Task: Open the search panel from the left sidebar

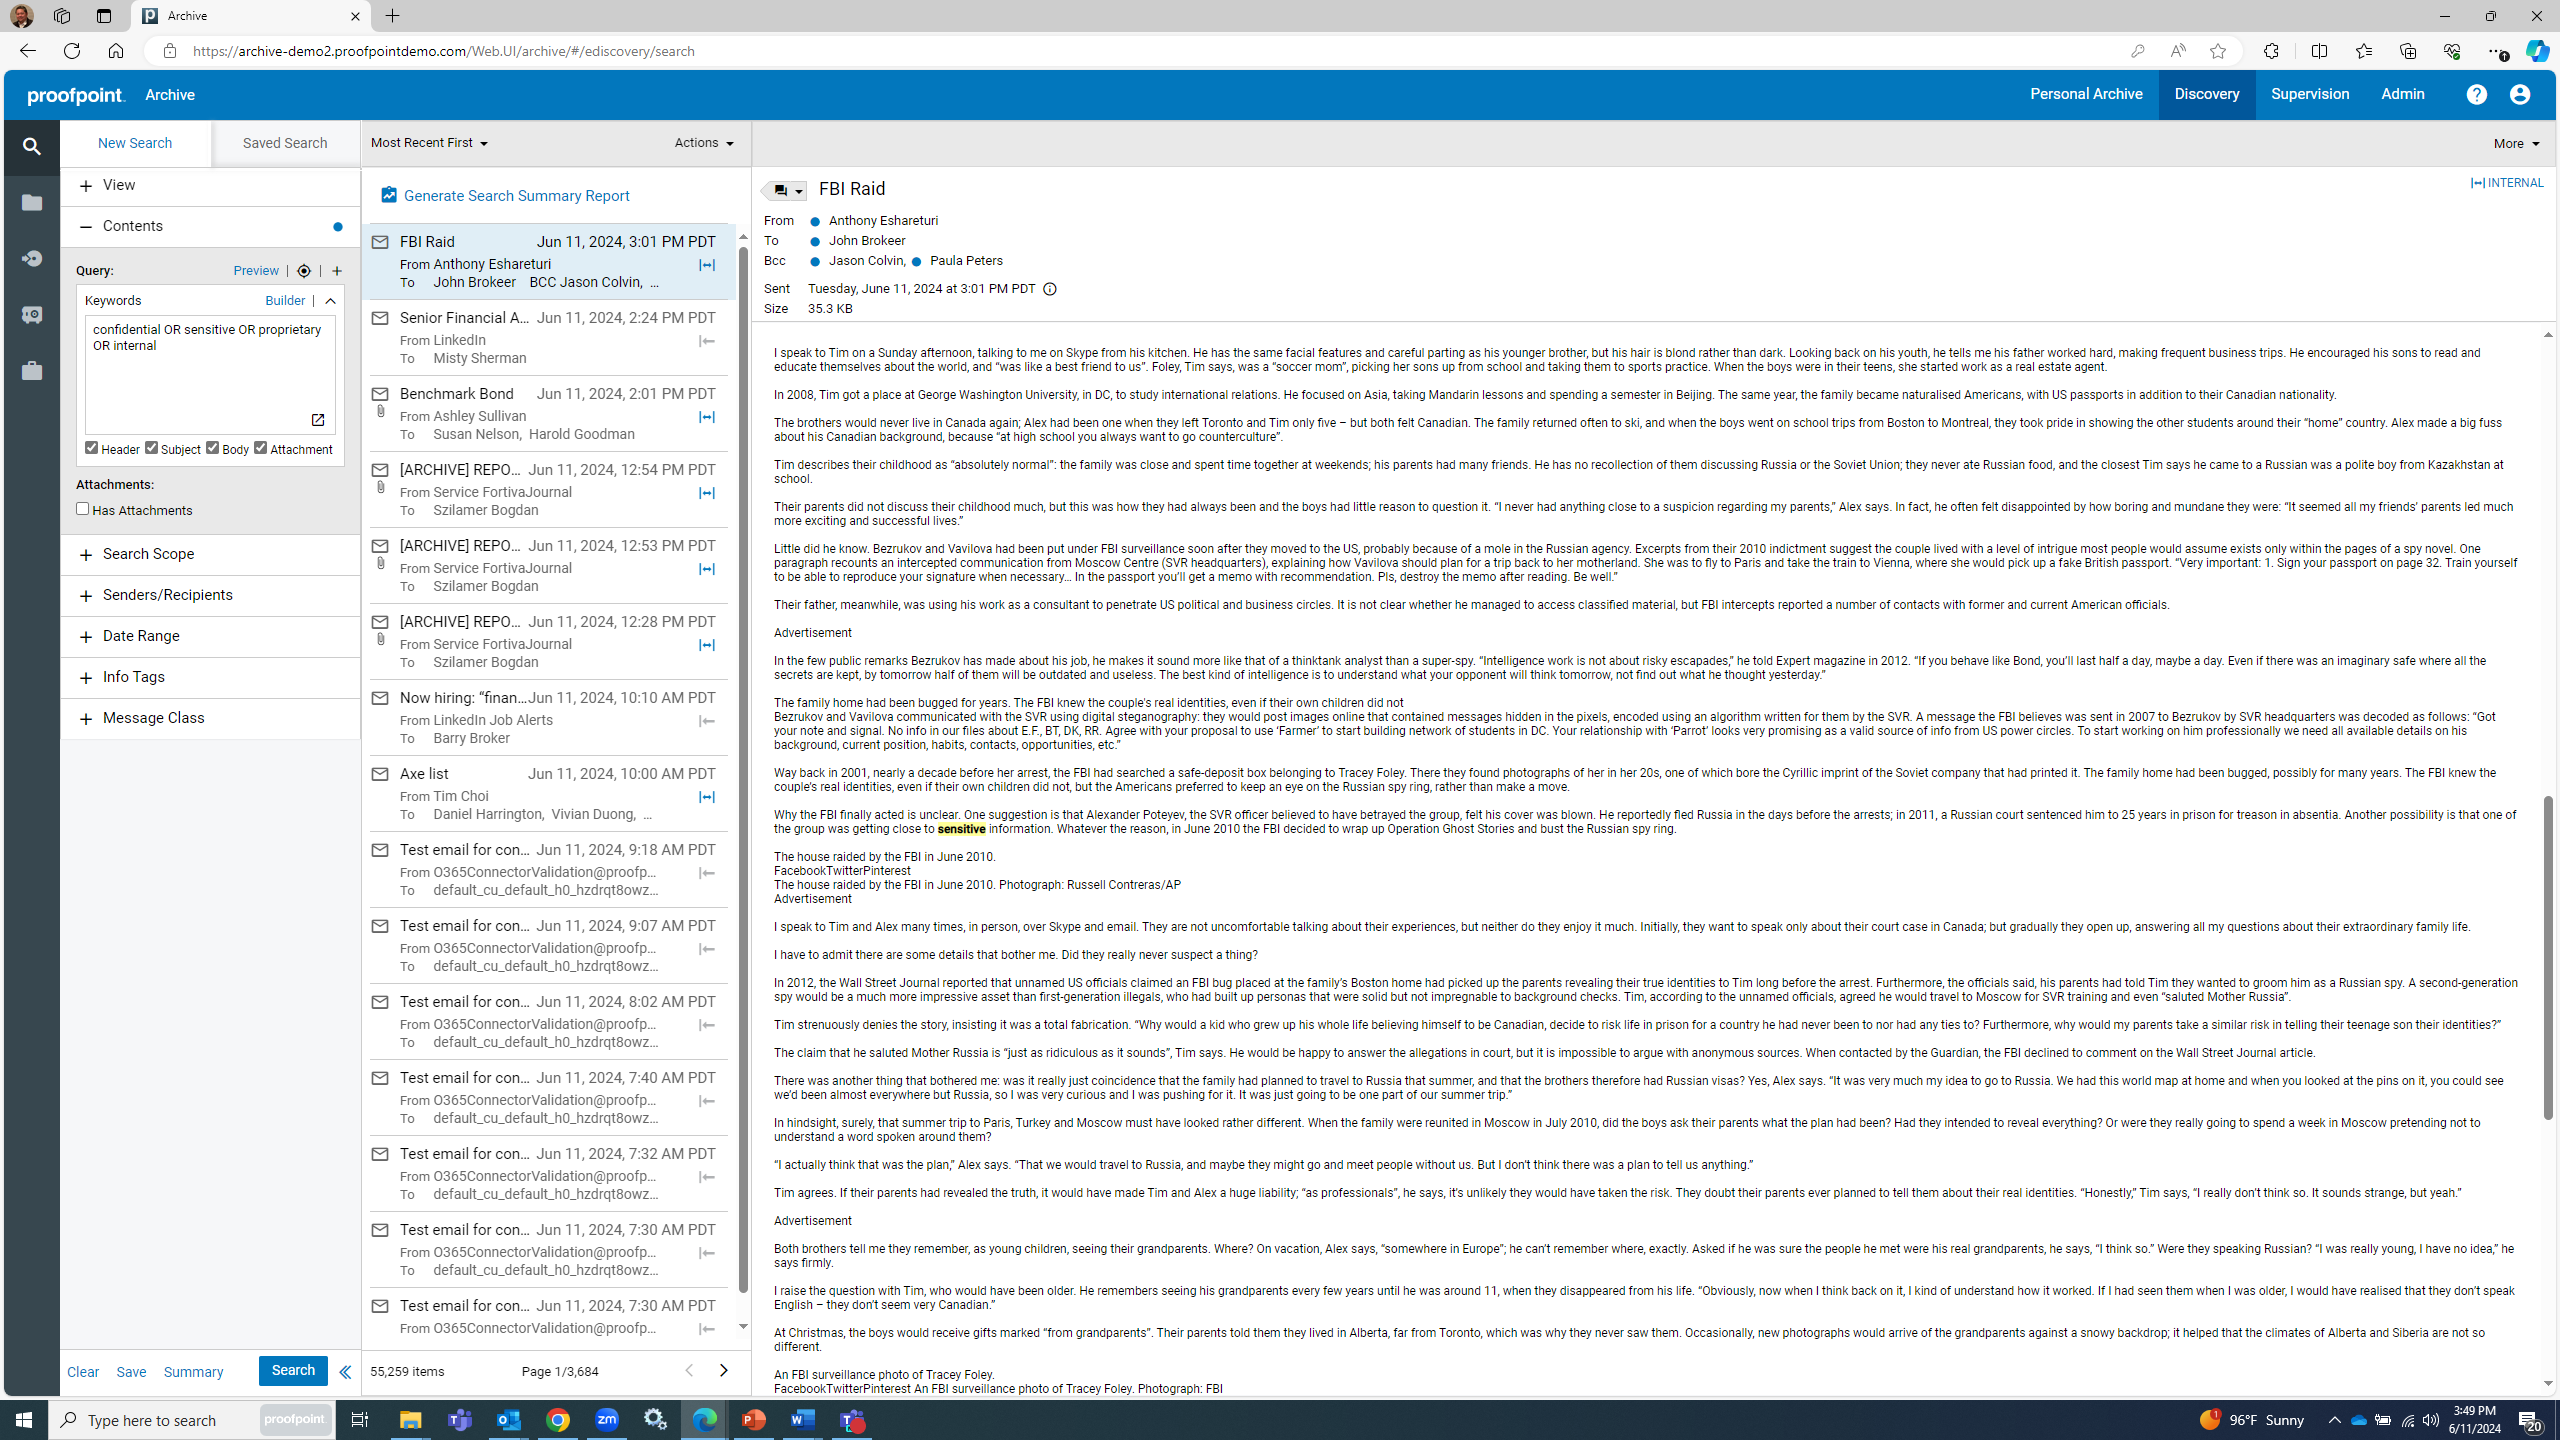Action: [31, 146]
